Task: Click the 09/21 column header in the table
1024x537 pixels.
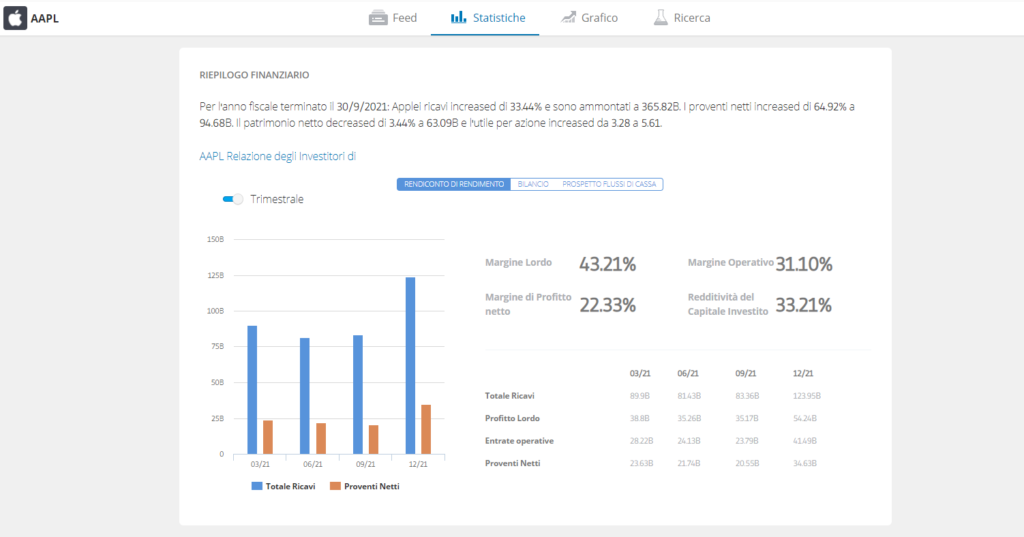Action: (746, 374)
